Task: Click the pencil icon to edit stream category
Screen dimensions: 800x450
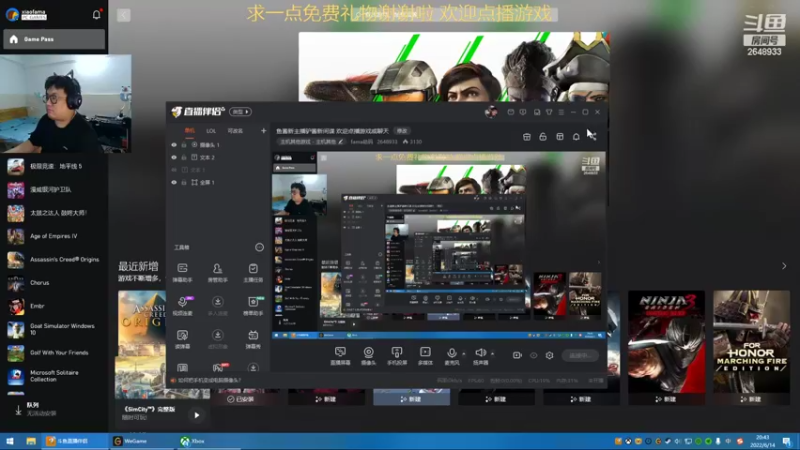Action: tap(341, 141)
